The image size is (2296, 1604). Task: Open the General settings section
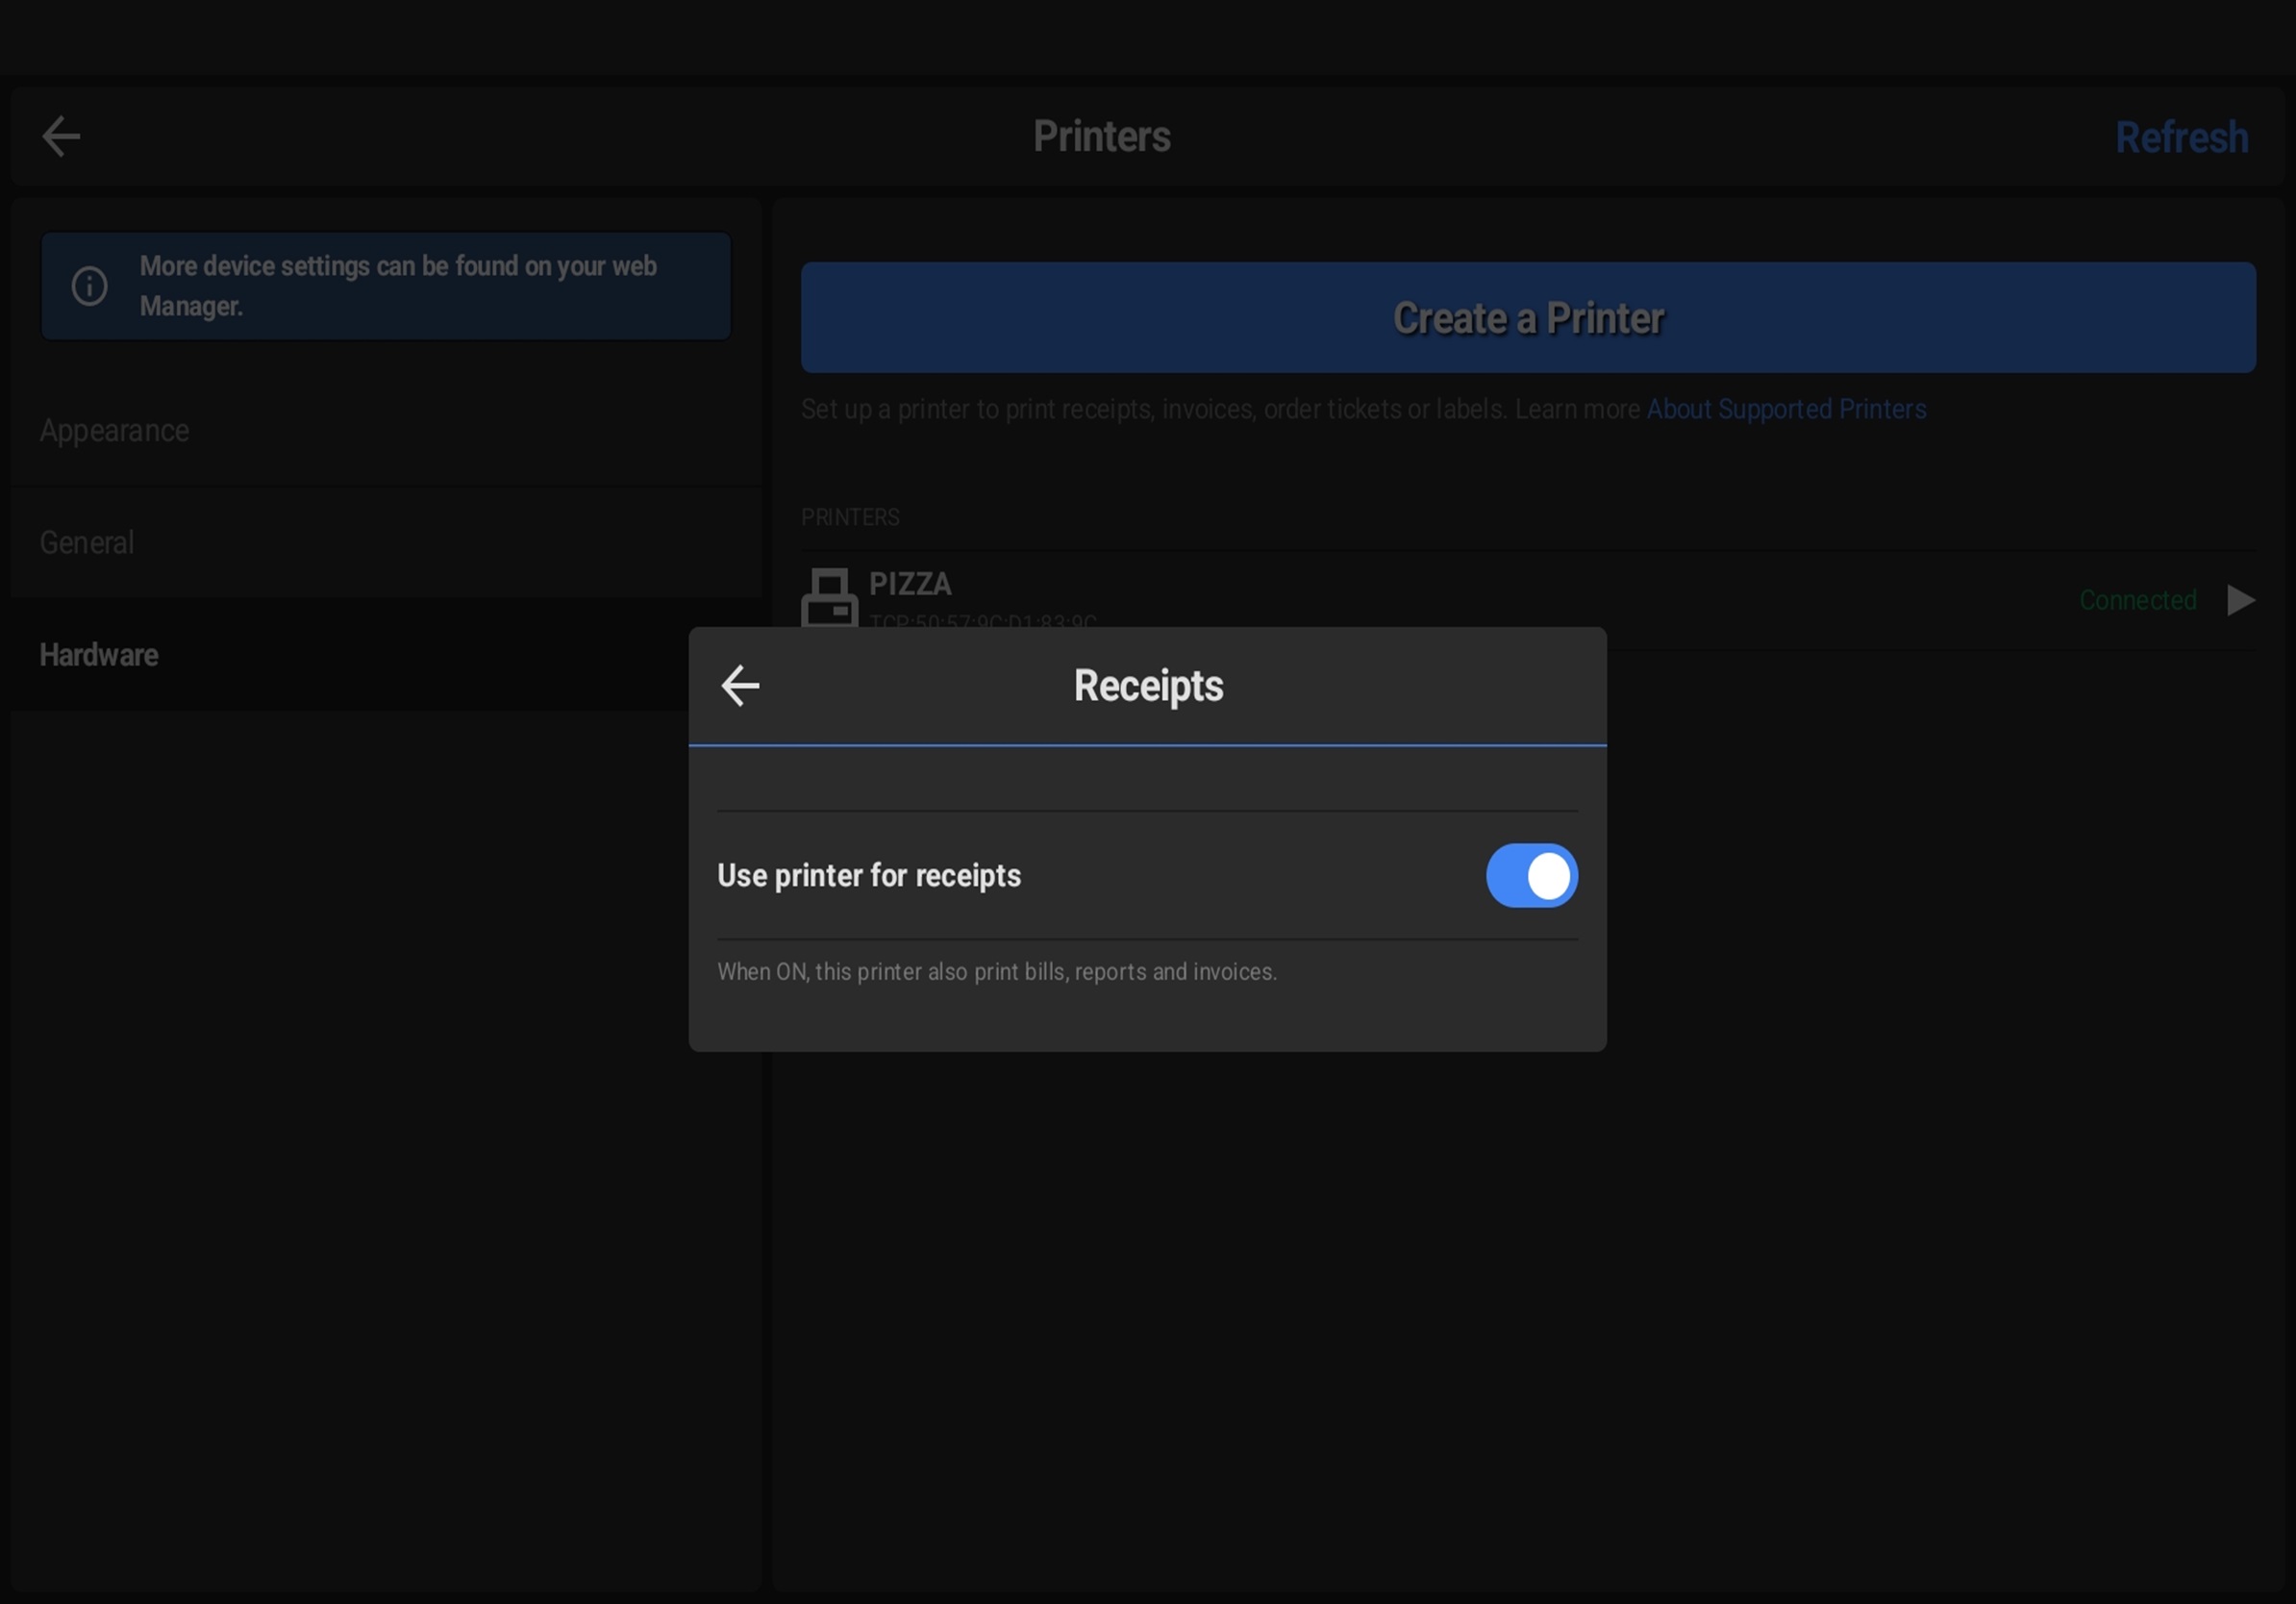(x=87, y=543)
